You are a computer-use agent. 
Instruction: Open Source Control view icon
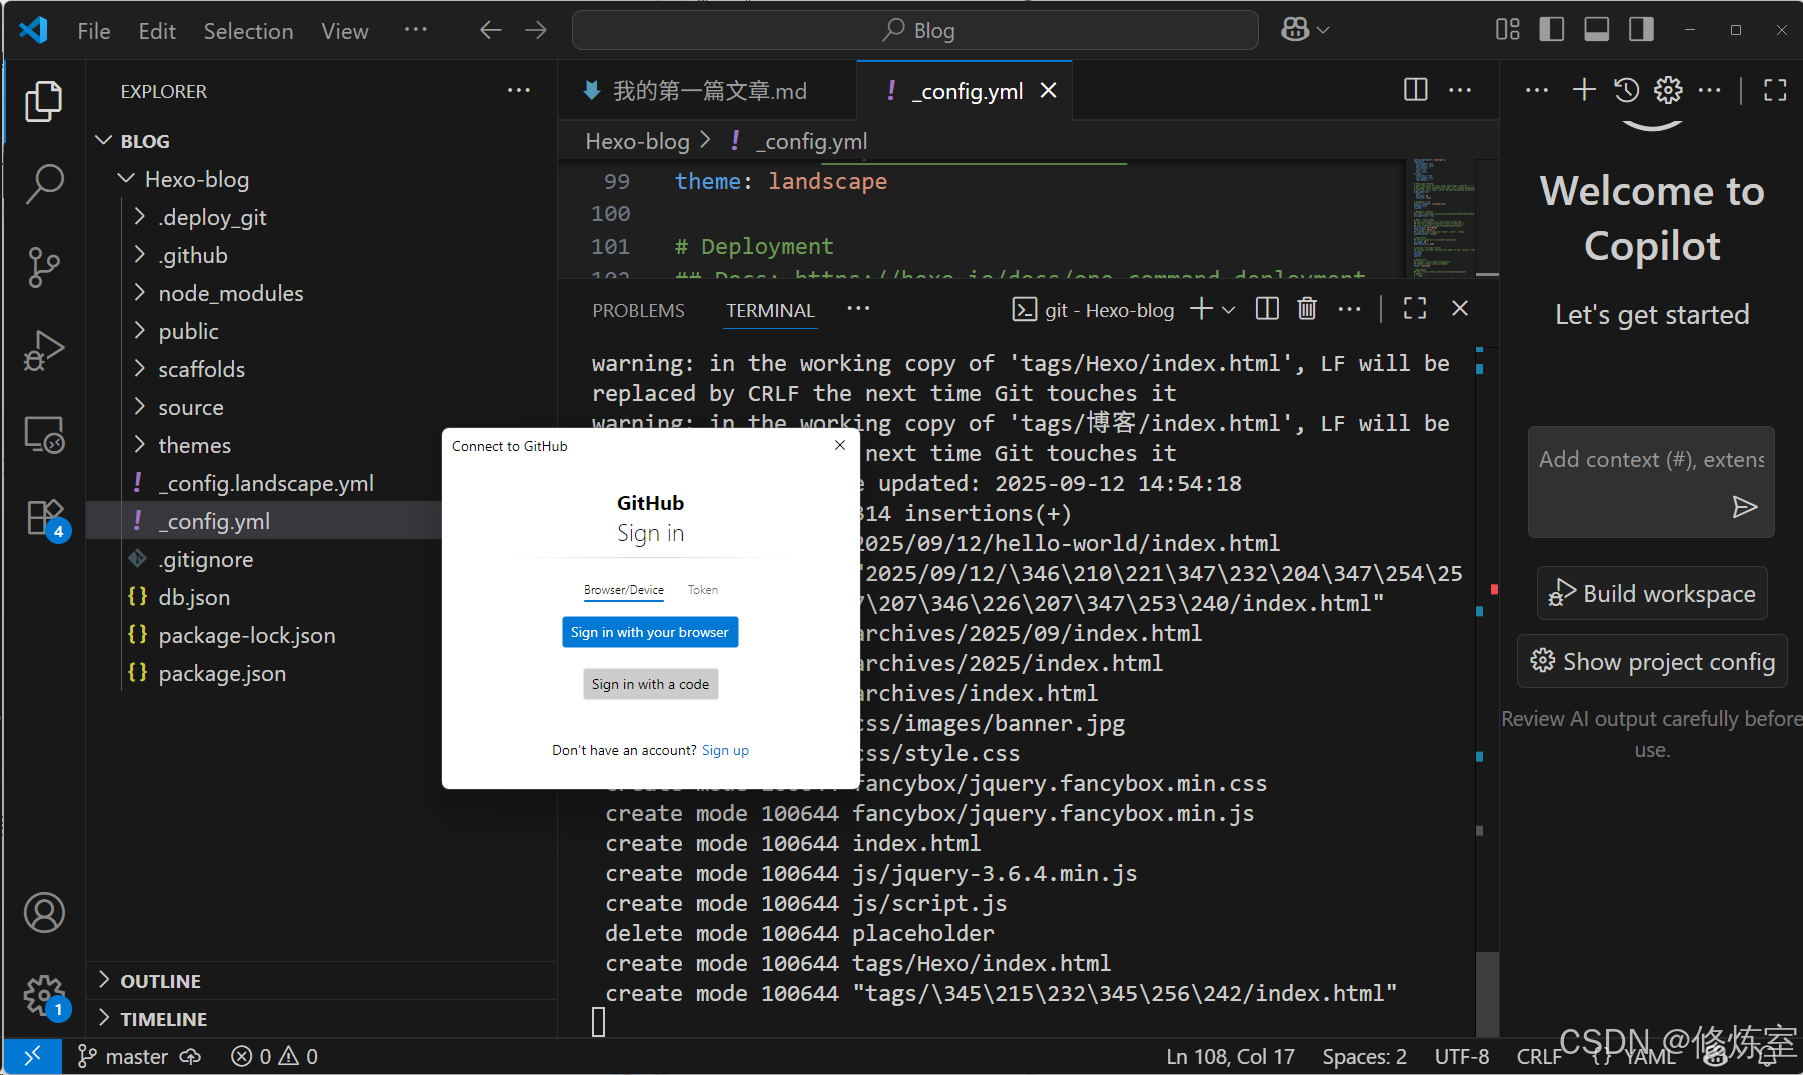point(43,267)
